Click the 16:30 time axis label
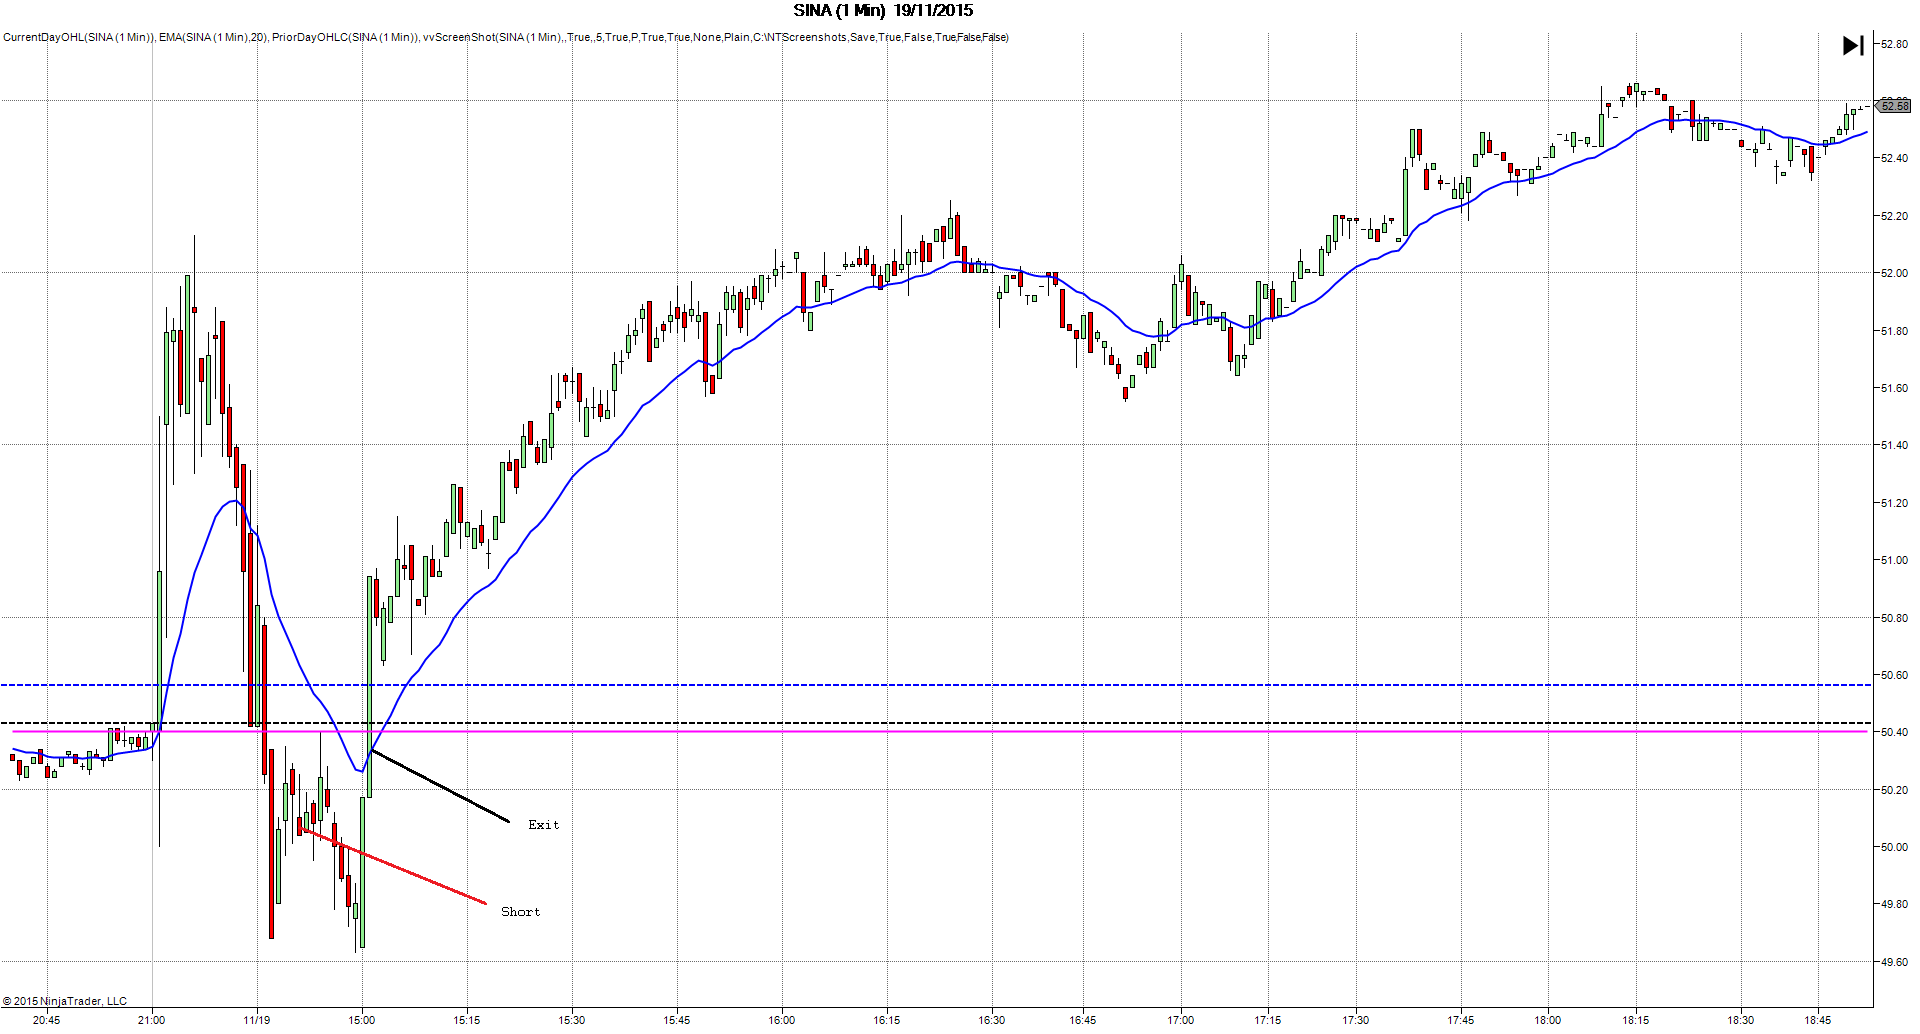The width and height of the screenshot is (1920, 1034). pyautogui.click(x=992, y=1020)
